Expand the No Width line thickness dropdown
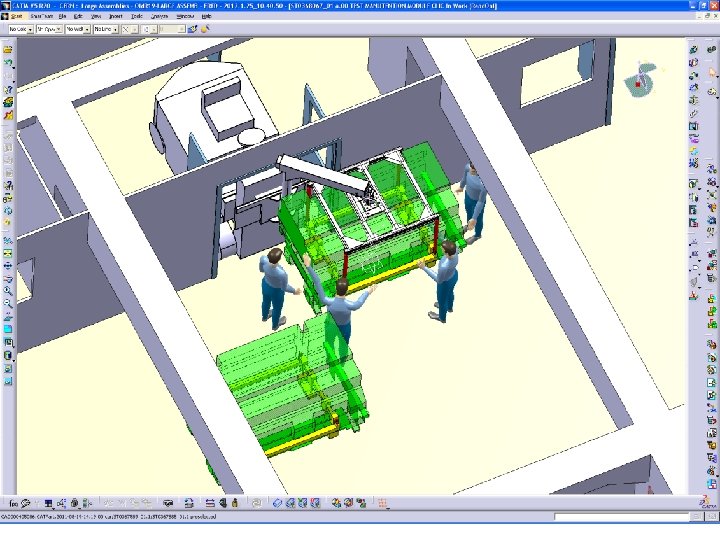 [x=87, y=29]
